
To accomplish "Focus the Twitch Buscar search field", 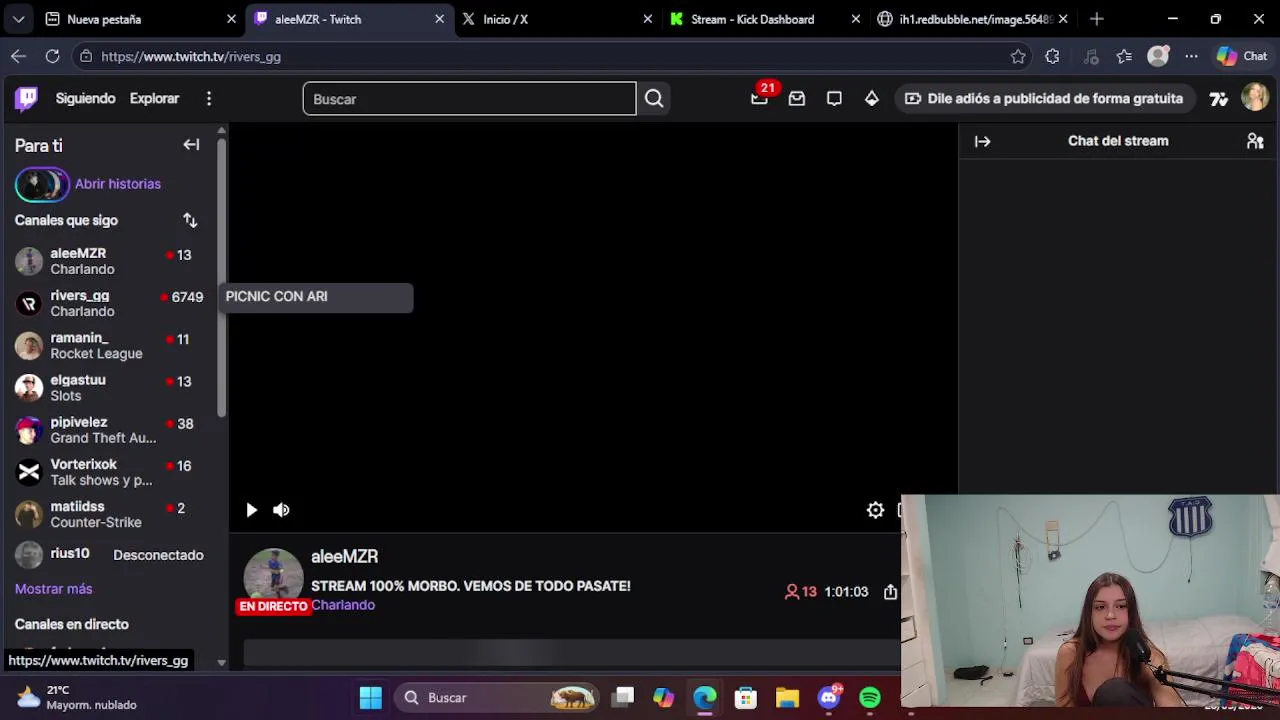I will 469,99.
